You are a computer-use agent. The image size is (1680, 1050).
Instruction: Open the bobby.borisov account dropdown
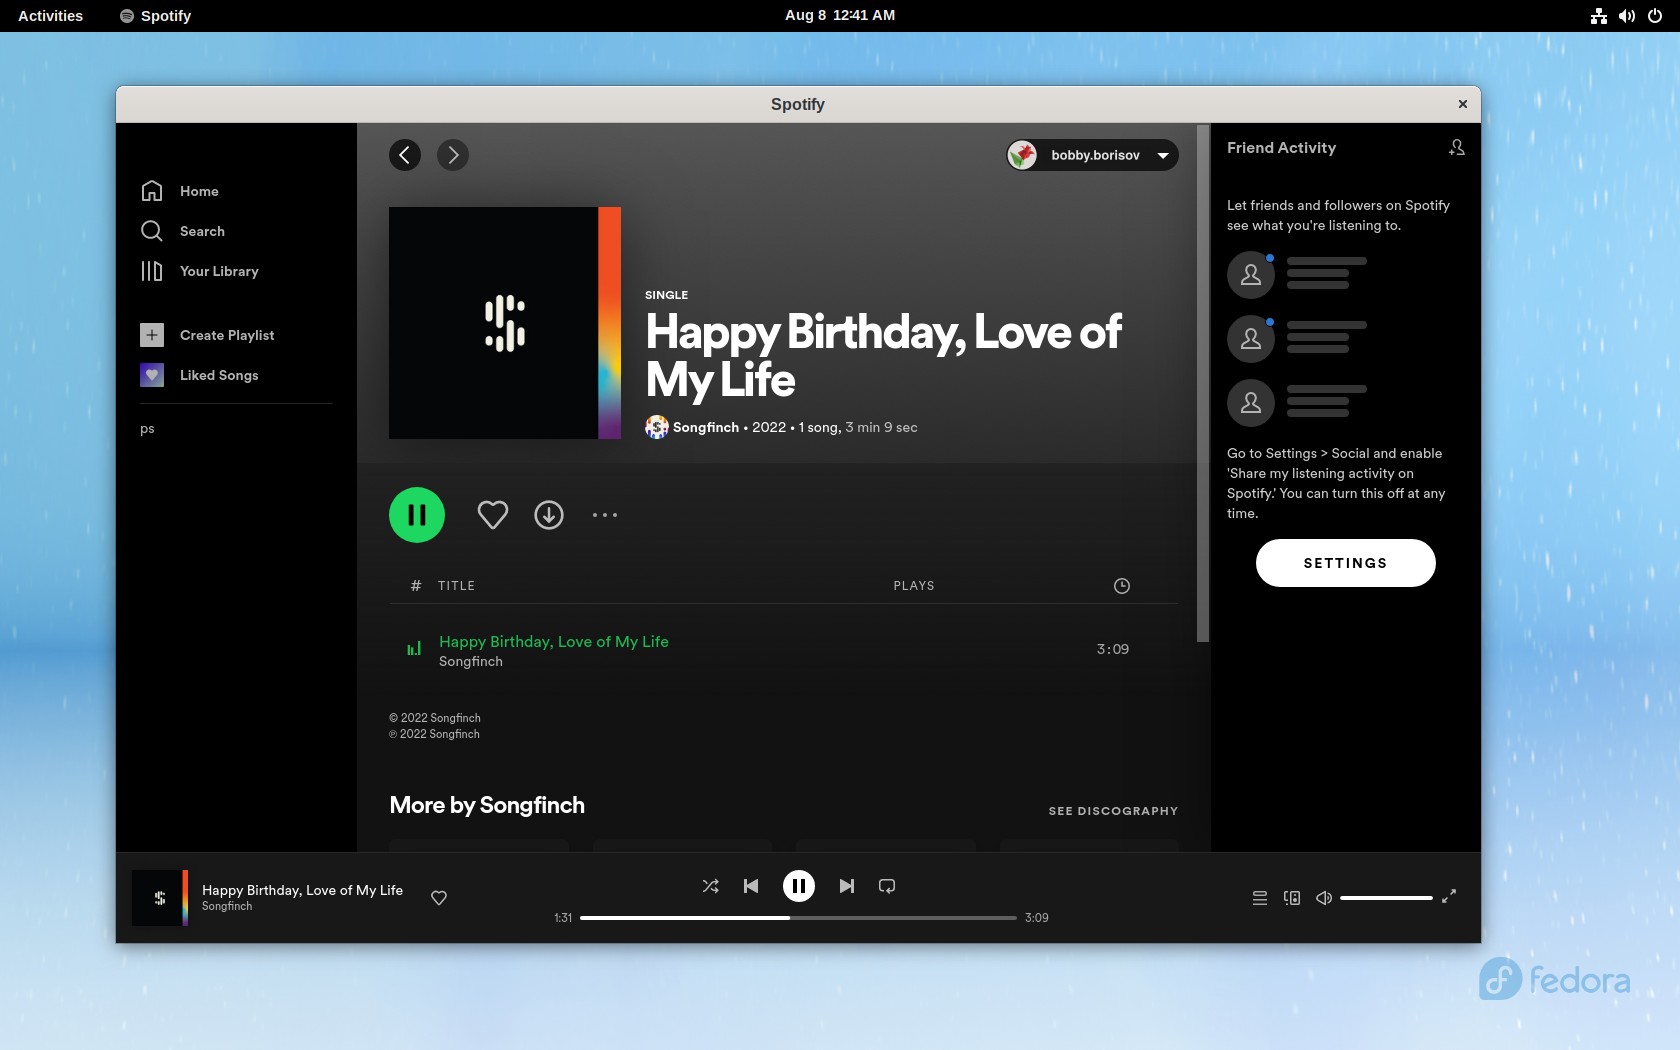coord(1090,155)
